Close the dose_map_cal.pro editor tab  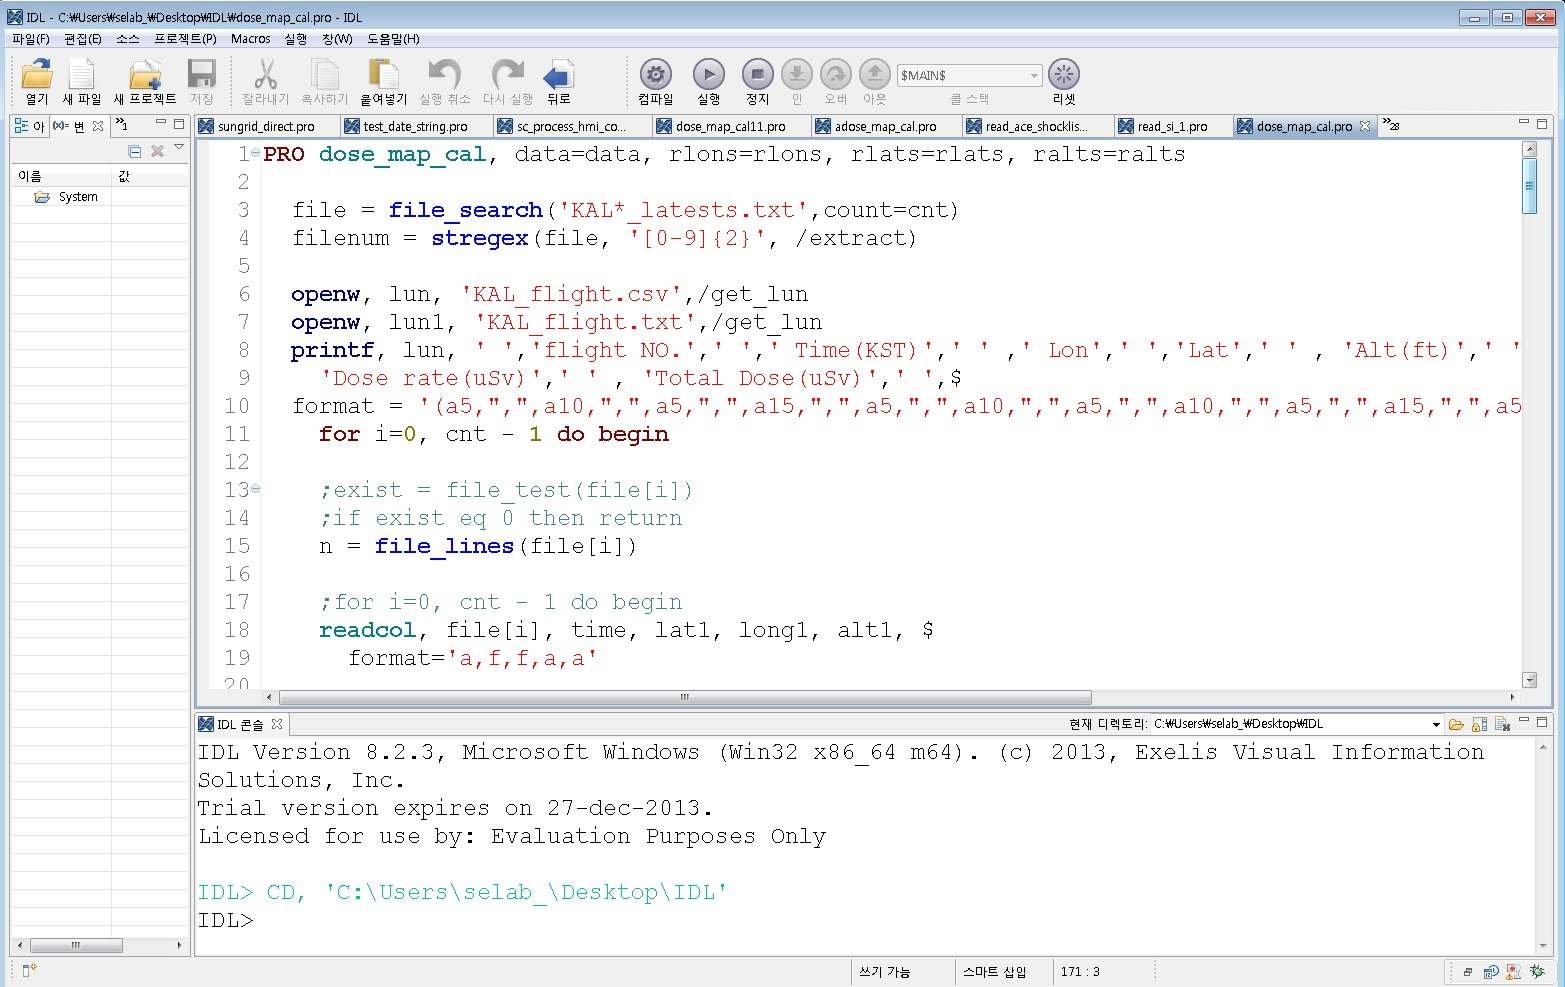(1365, 126)
